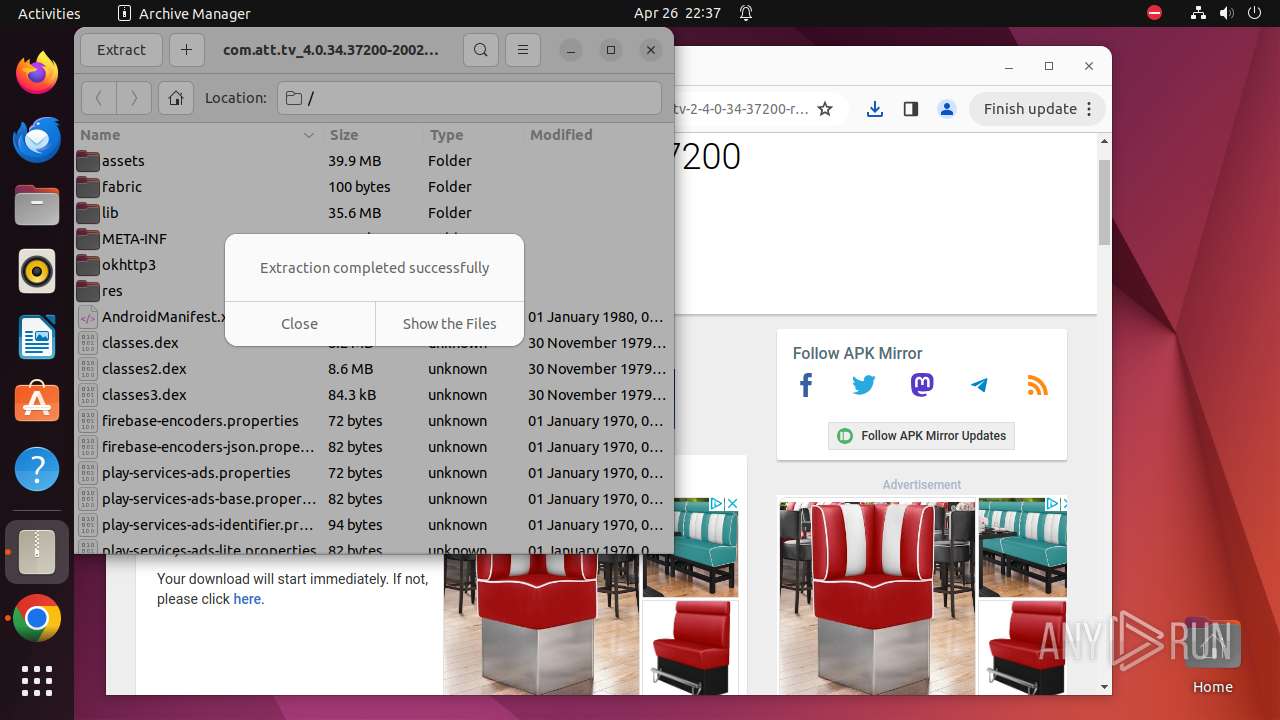
Task: Open APK Mirror Facebook page
Action: 806,385
